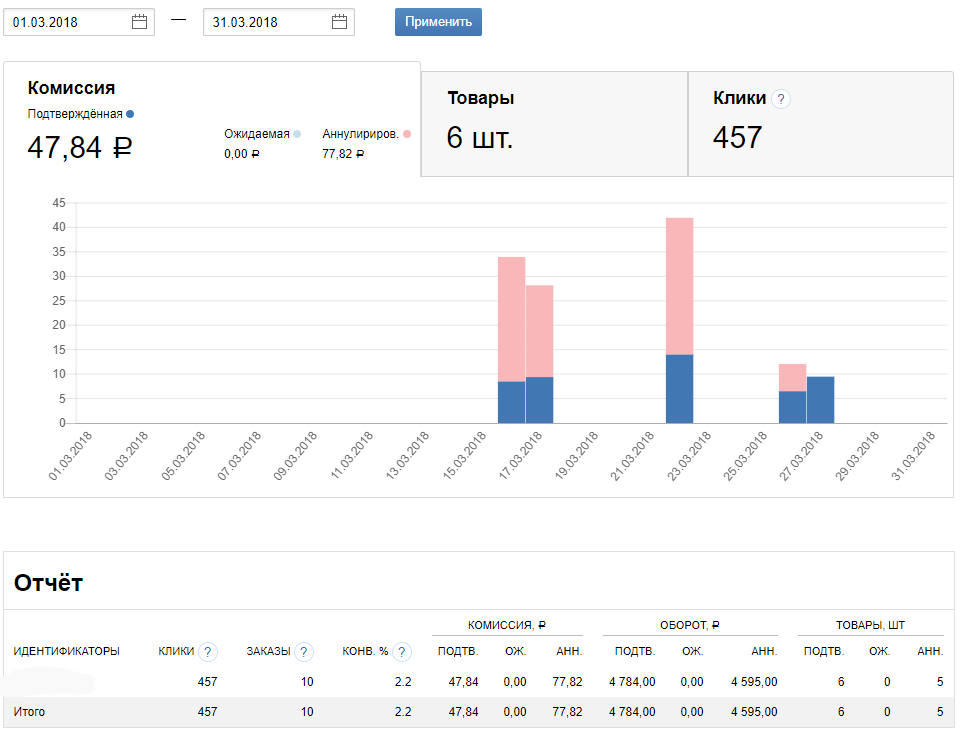
Task: Click the end date field 31.03.2018
Action: pyautogui.click(x=268, y=22)
